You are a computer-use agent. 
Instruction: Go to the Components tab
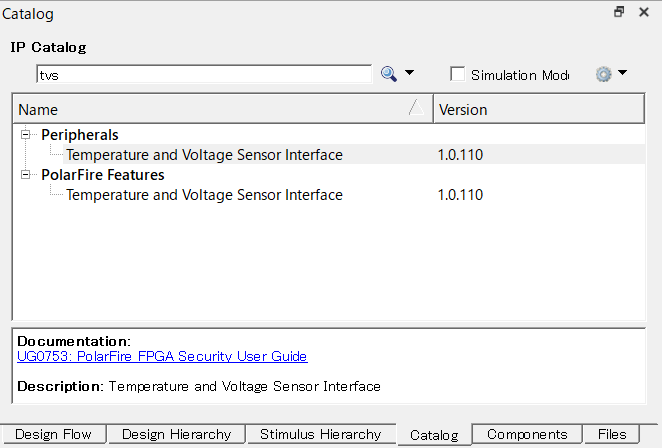(x=526, y=435)
